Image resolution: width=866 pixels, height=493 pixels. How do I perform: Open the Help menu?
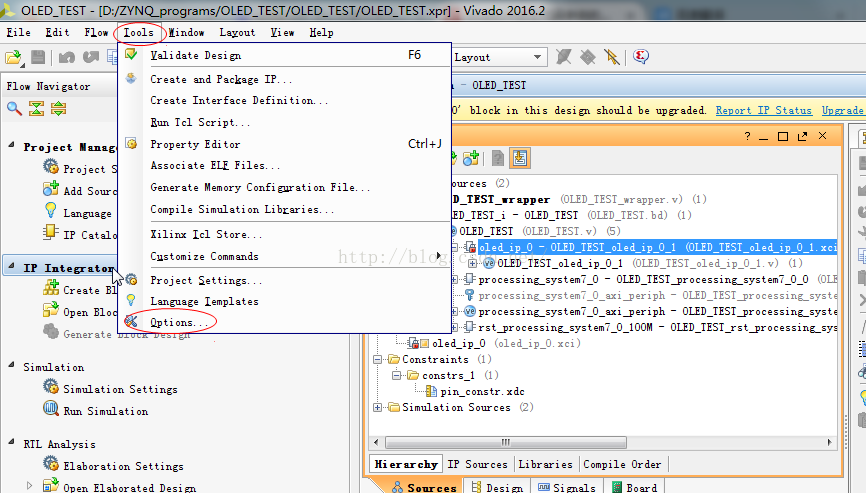click(x=321, y=33)
